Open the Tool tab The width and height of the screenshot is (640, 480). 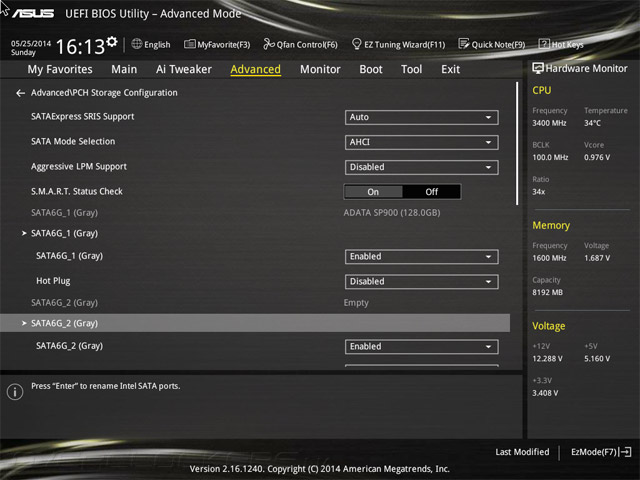(x=411, y=69)
